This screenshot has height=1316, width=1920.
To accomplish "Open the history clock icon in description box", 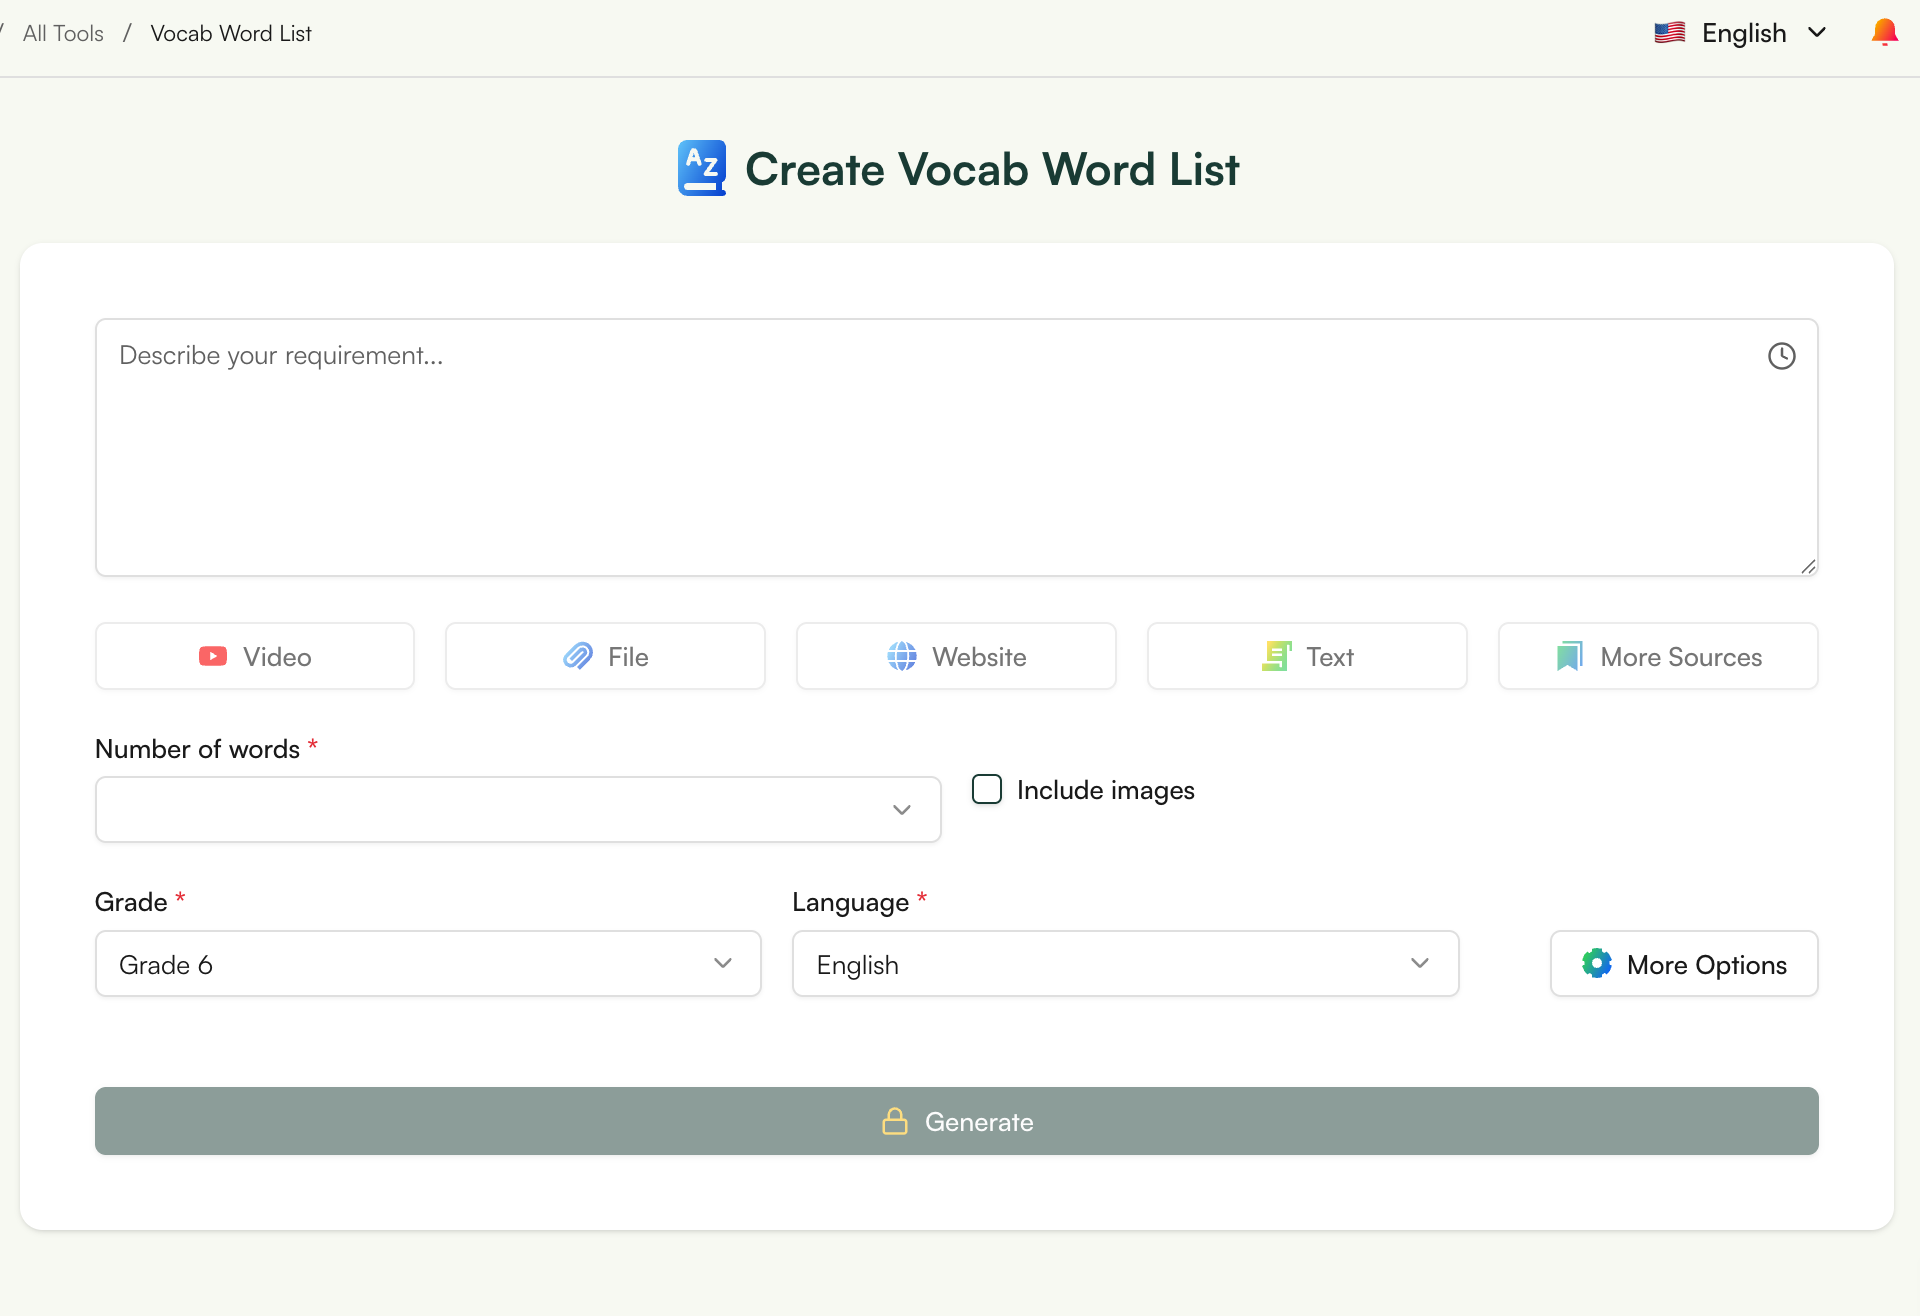I will [1782, 355].
